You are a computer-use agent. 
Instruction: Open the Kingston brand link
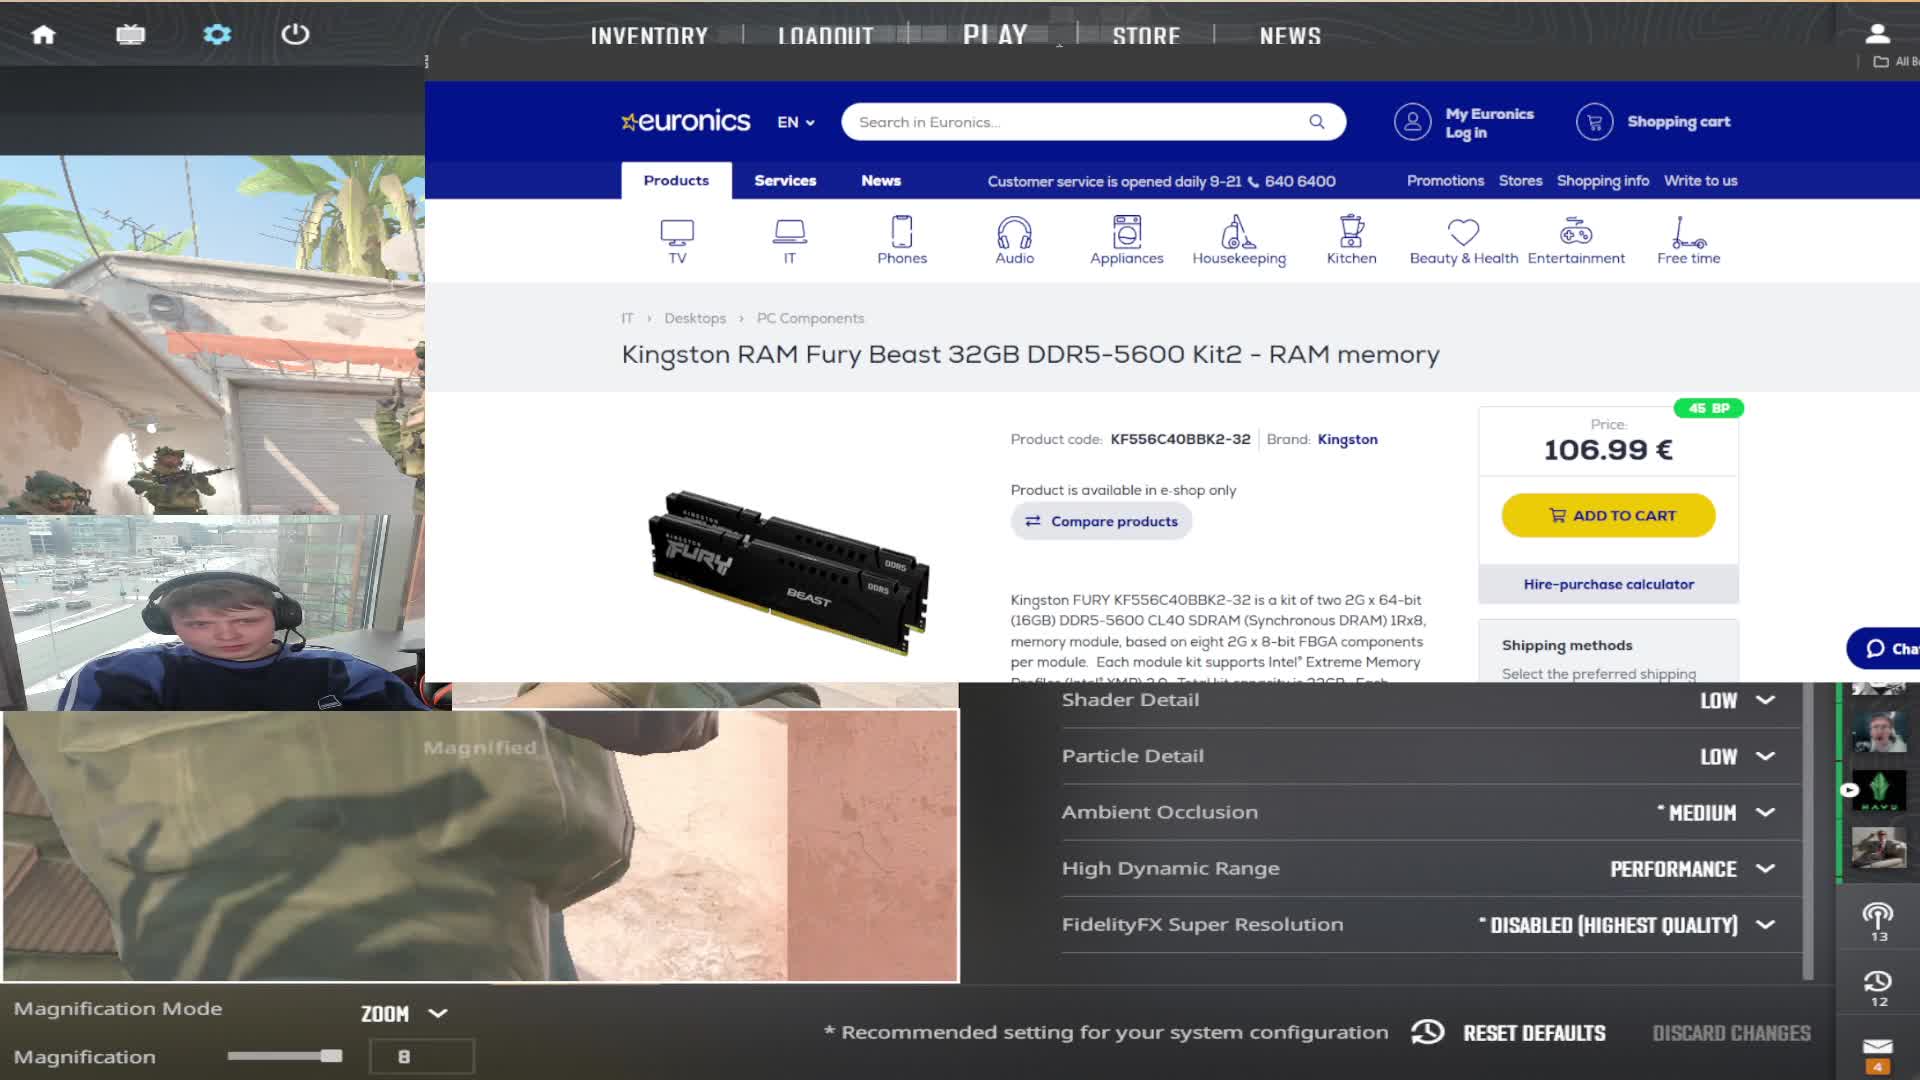pyautogui.click(x=1347, y=439)
